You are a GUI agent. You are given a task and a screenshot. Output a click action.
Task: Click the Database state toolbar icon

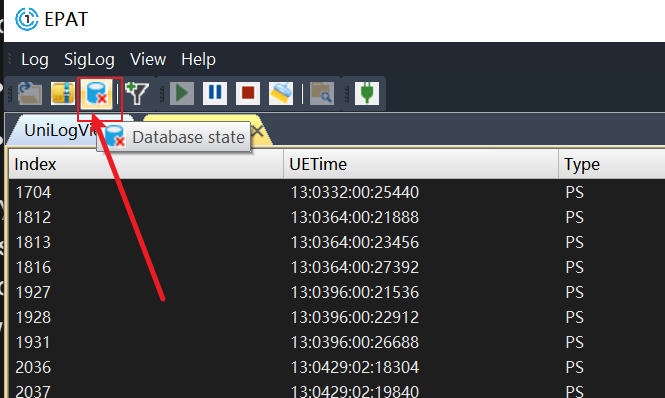(x=97, y=93)
